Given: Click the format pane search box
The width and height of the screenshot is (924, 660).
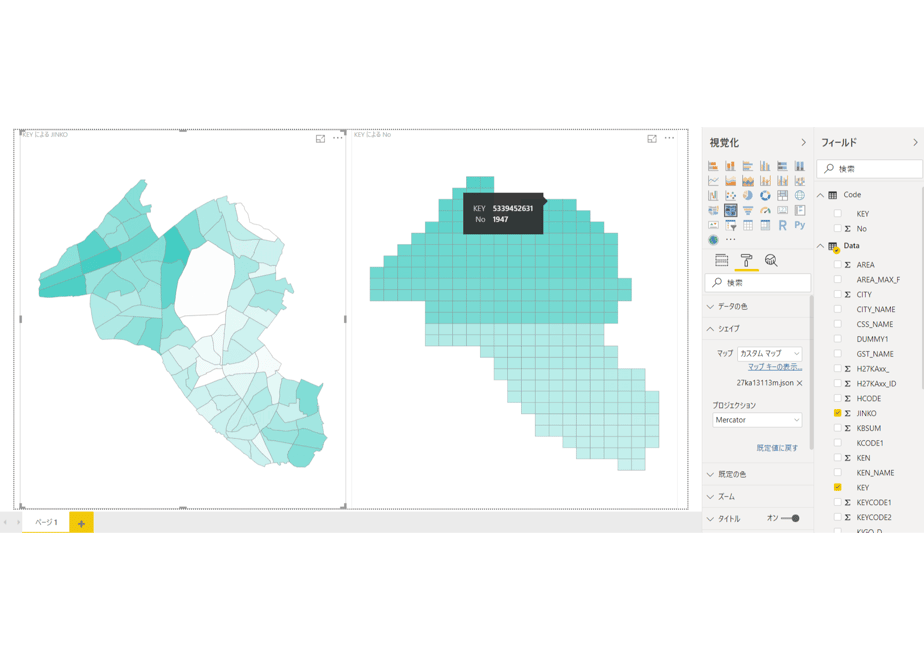Looking at the screenshot, I should click(757, 283).
